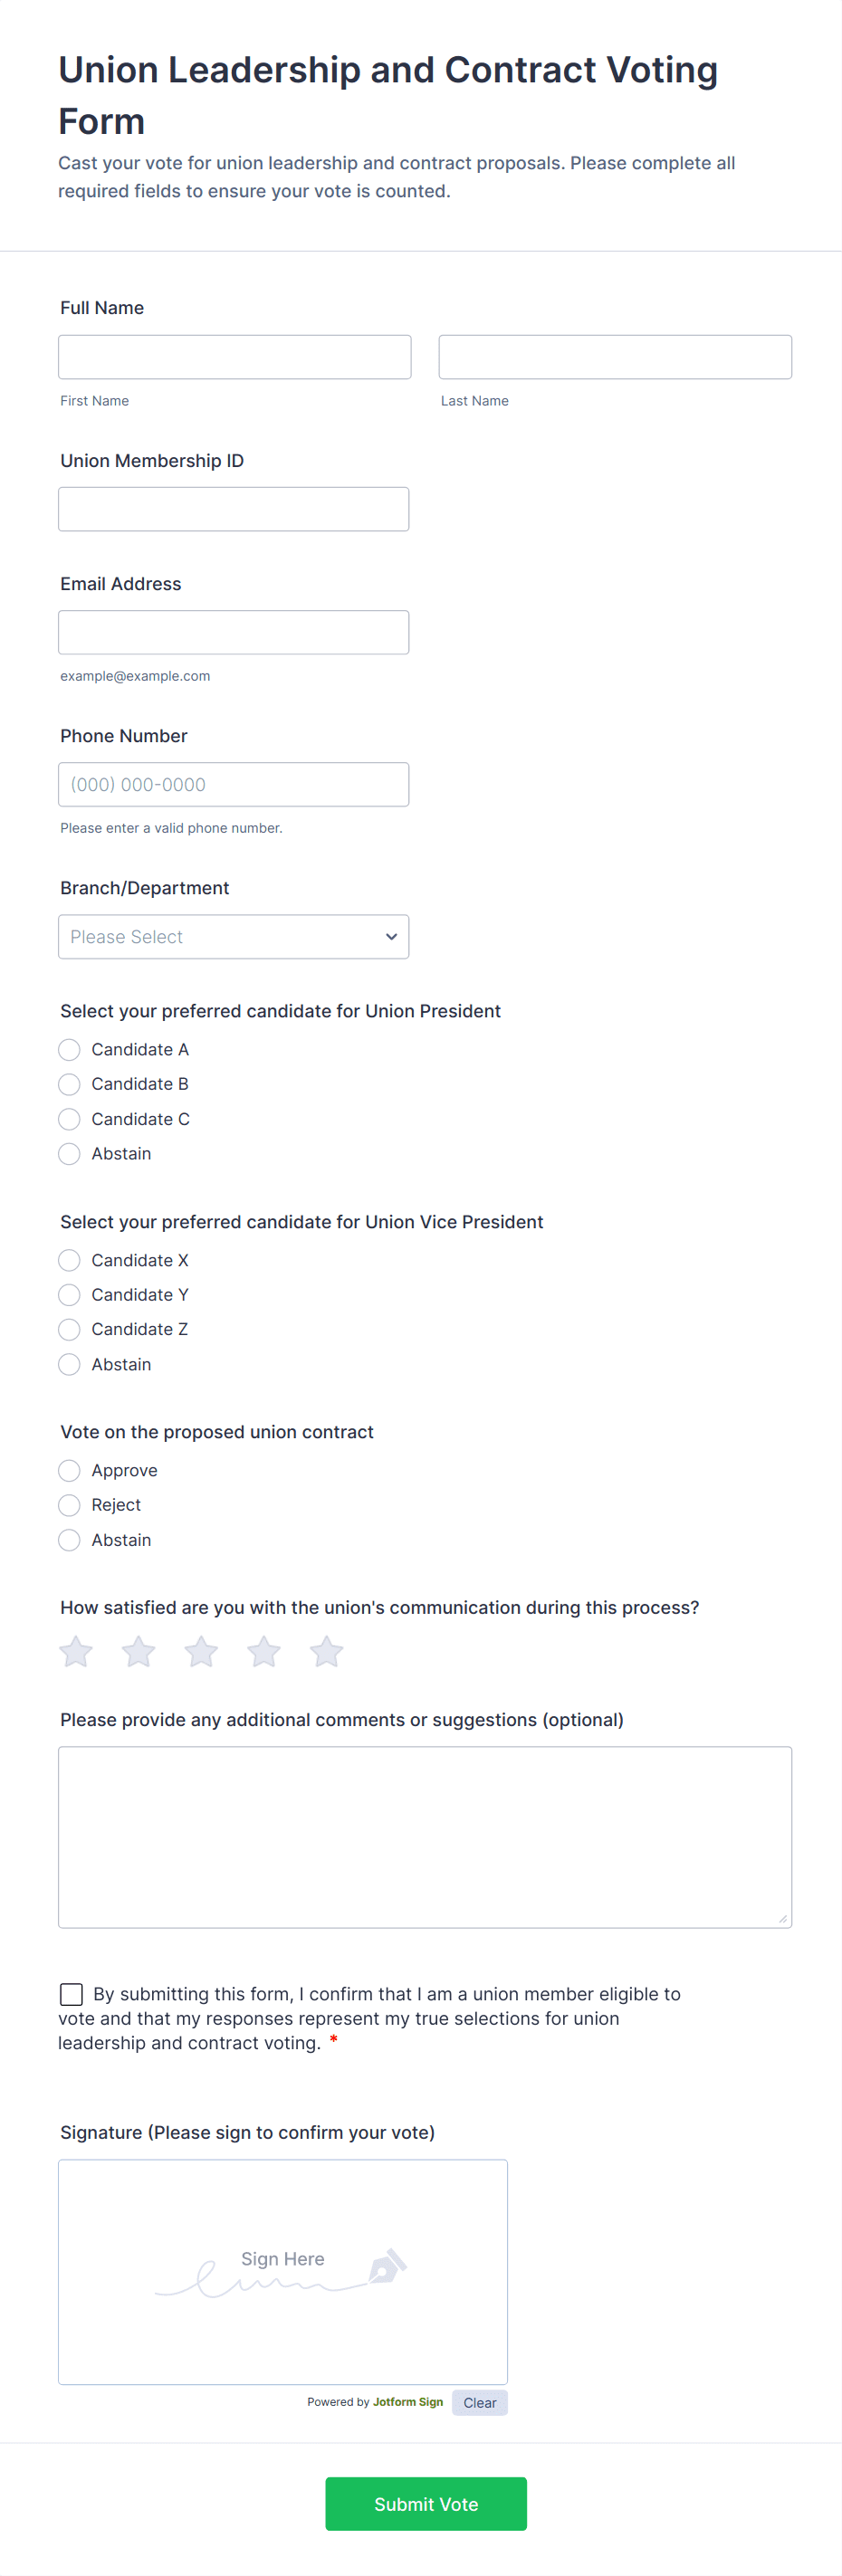The height and width of the screenshot is (2576, 842).
Task: Choose Abstain for Union President
Action: 69,1154
